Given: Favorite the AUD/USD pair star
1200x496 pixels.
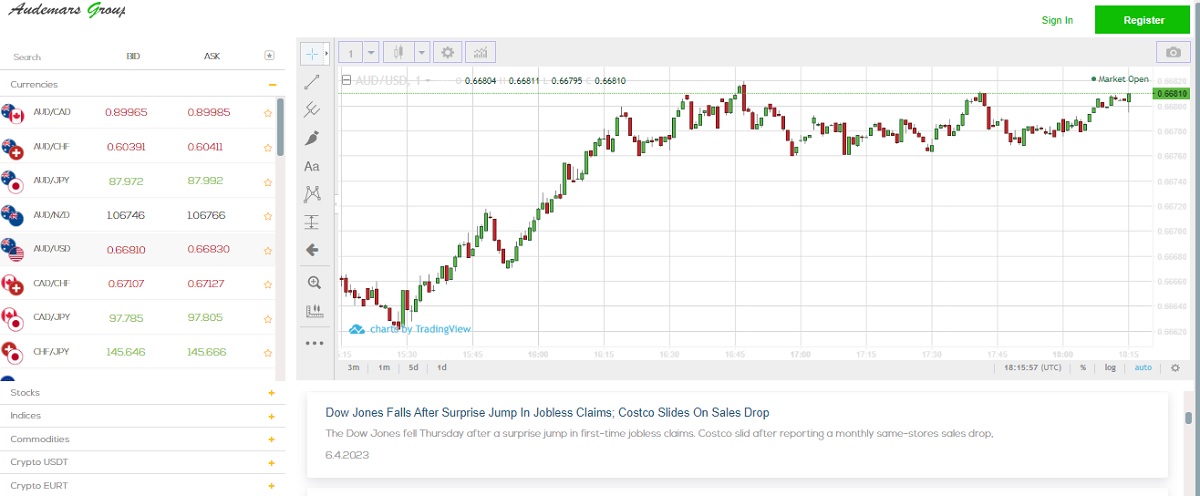Looking at the screenshot, I should click(268, 249).
